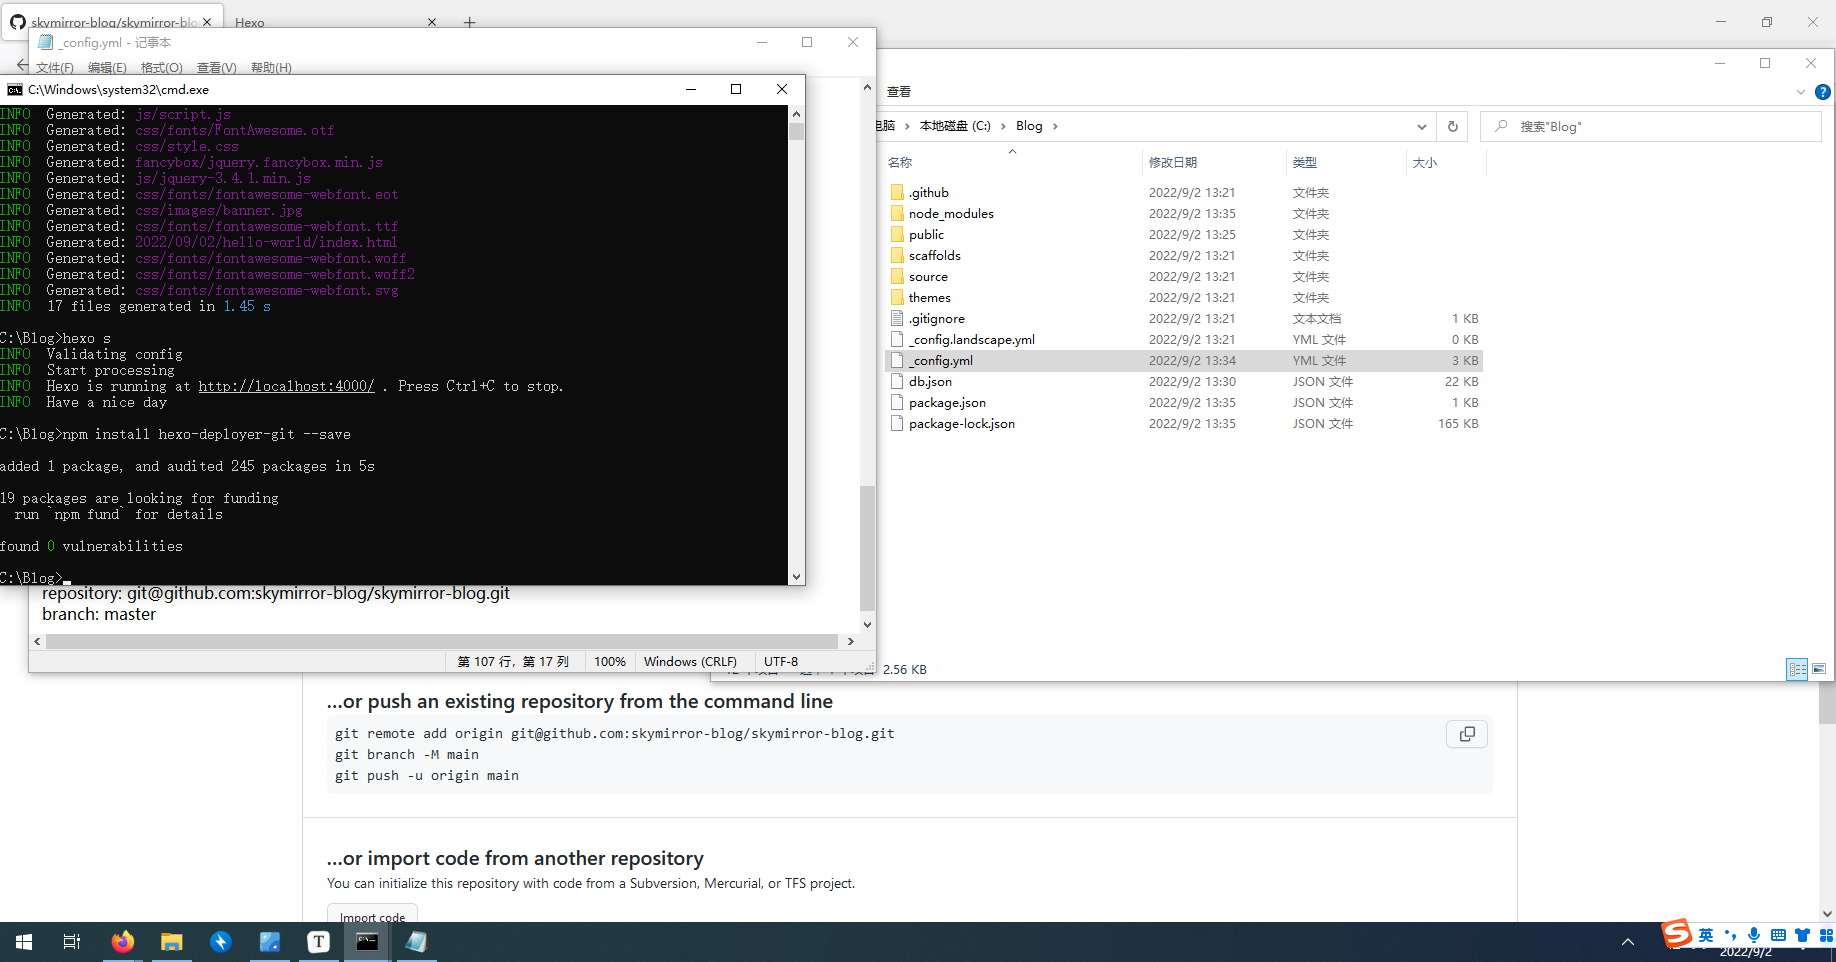Open the Typora 'T' app in taskbar

[x=318, y=942]
